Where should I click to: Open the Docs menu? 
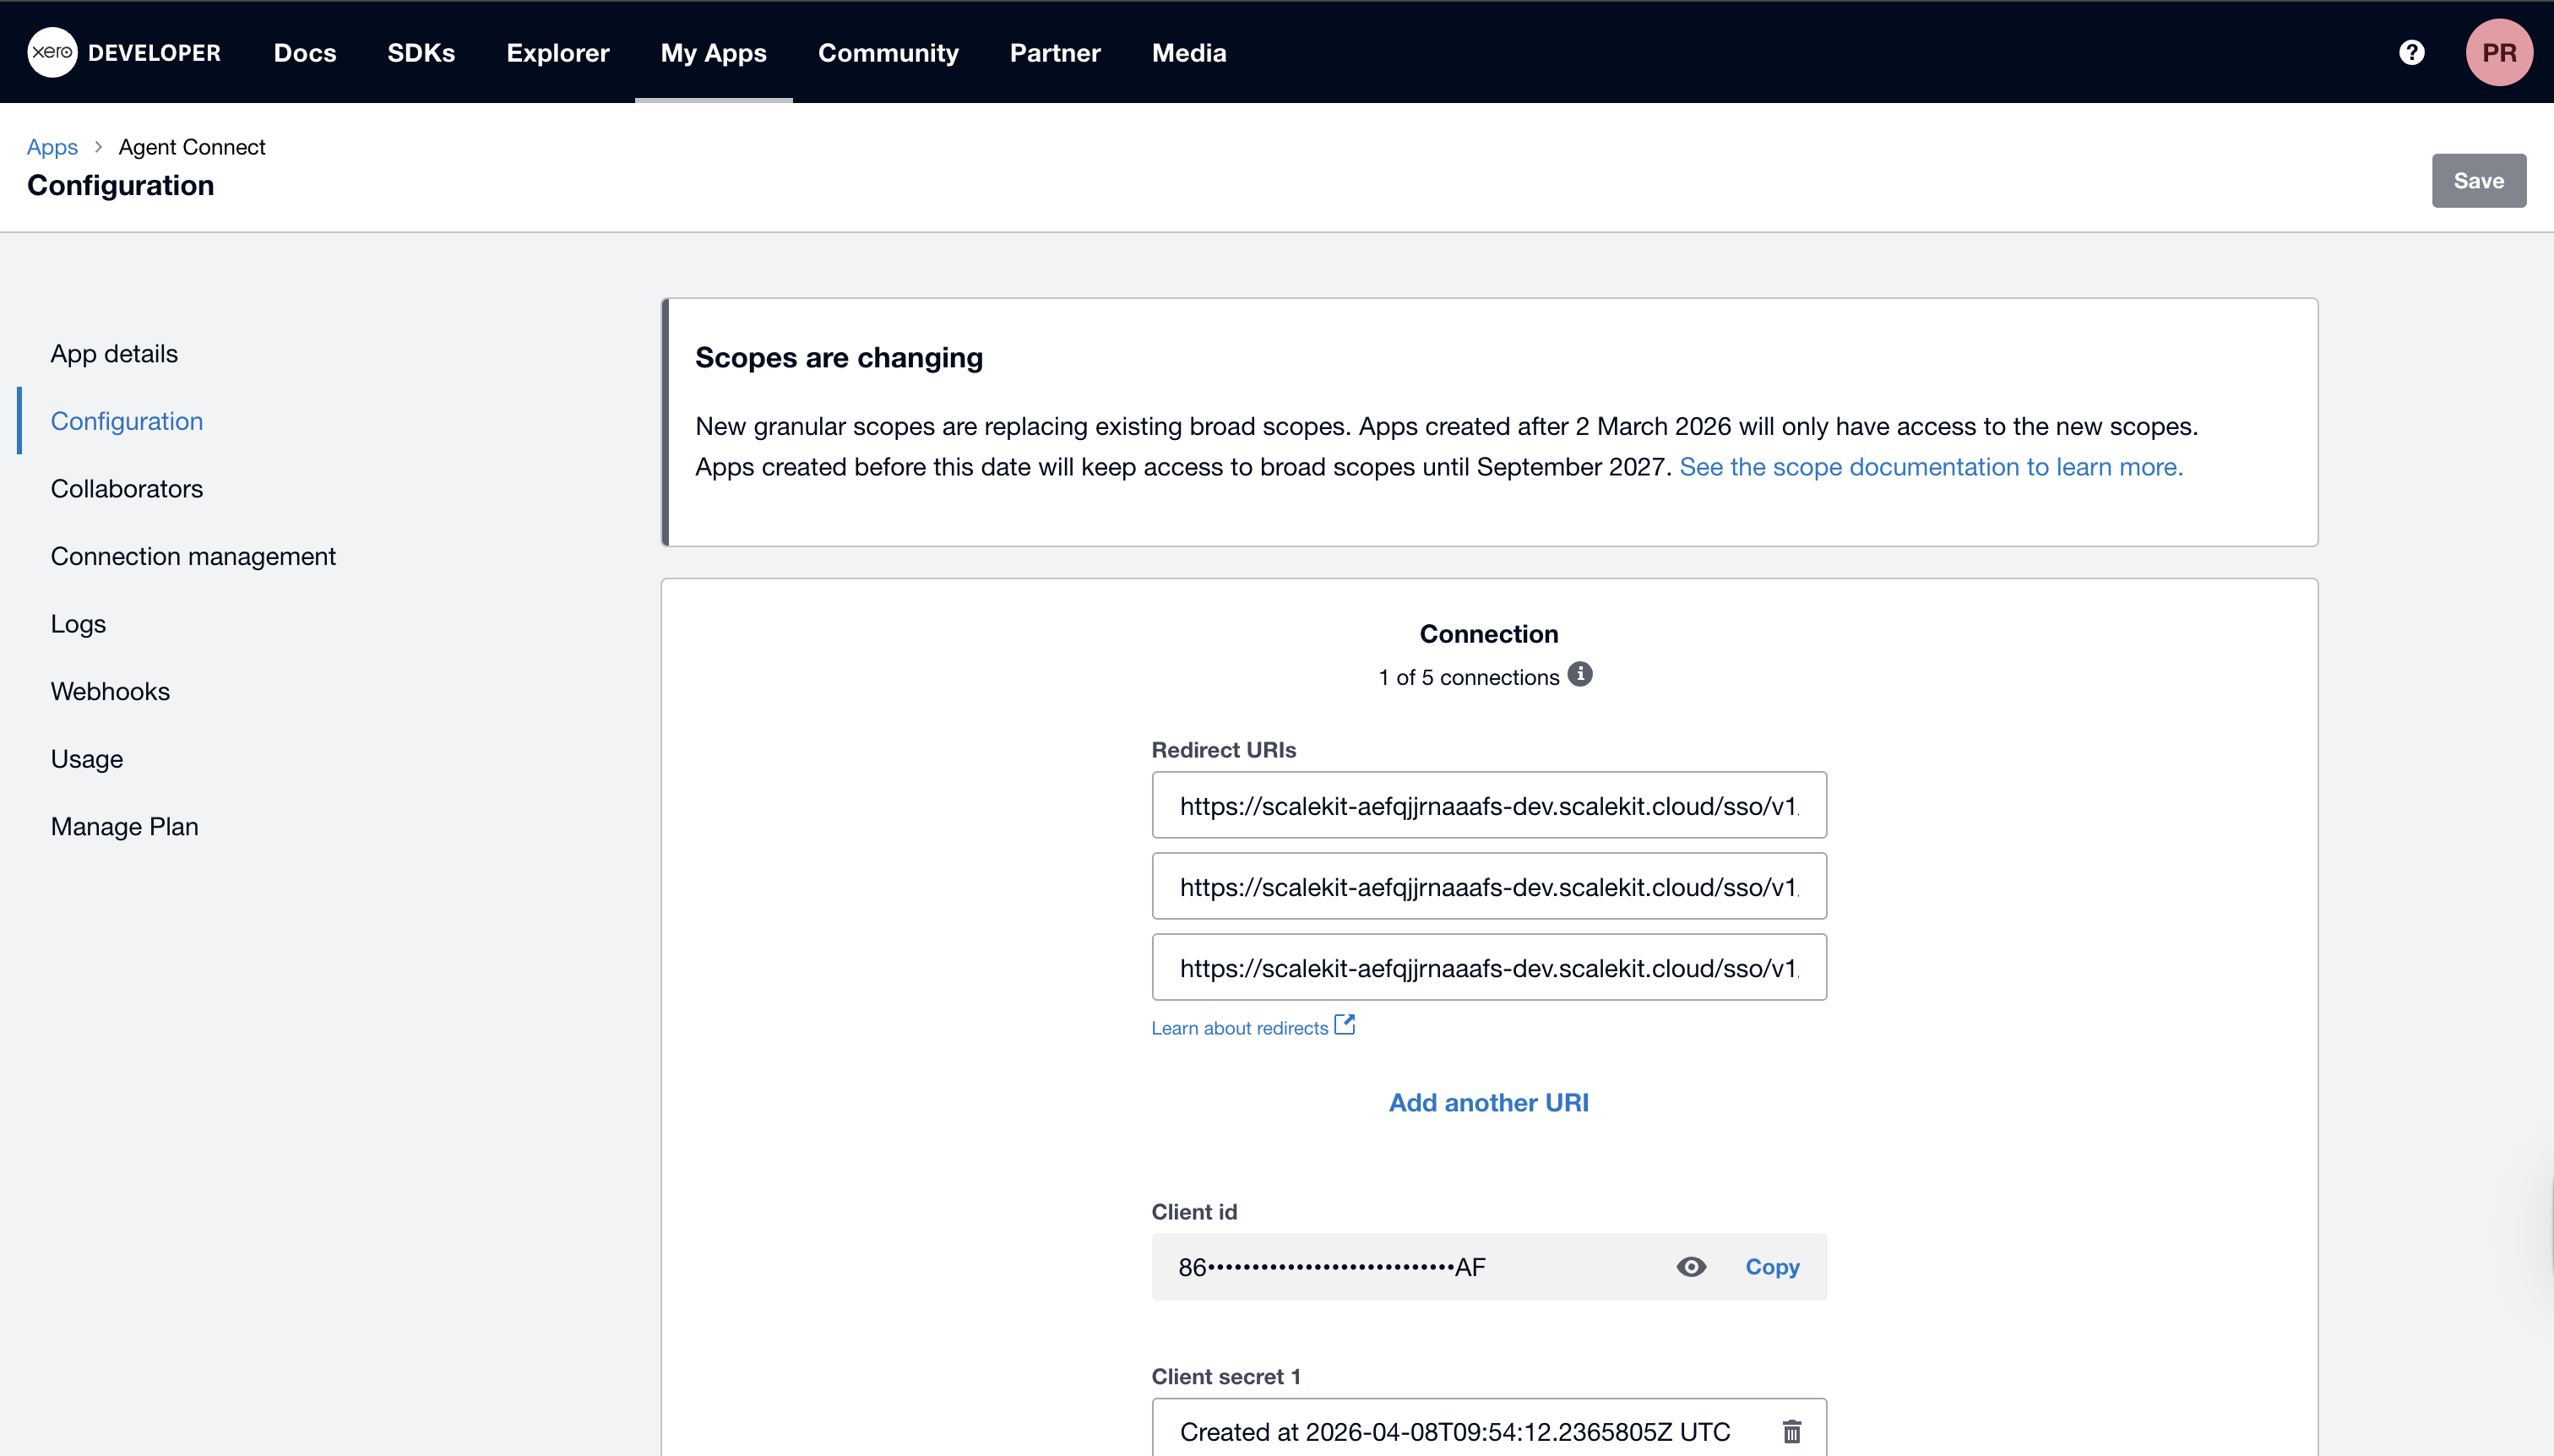click(305, 52)
